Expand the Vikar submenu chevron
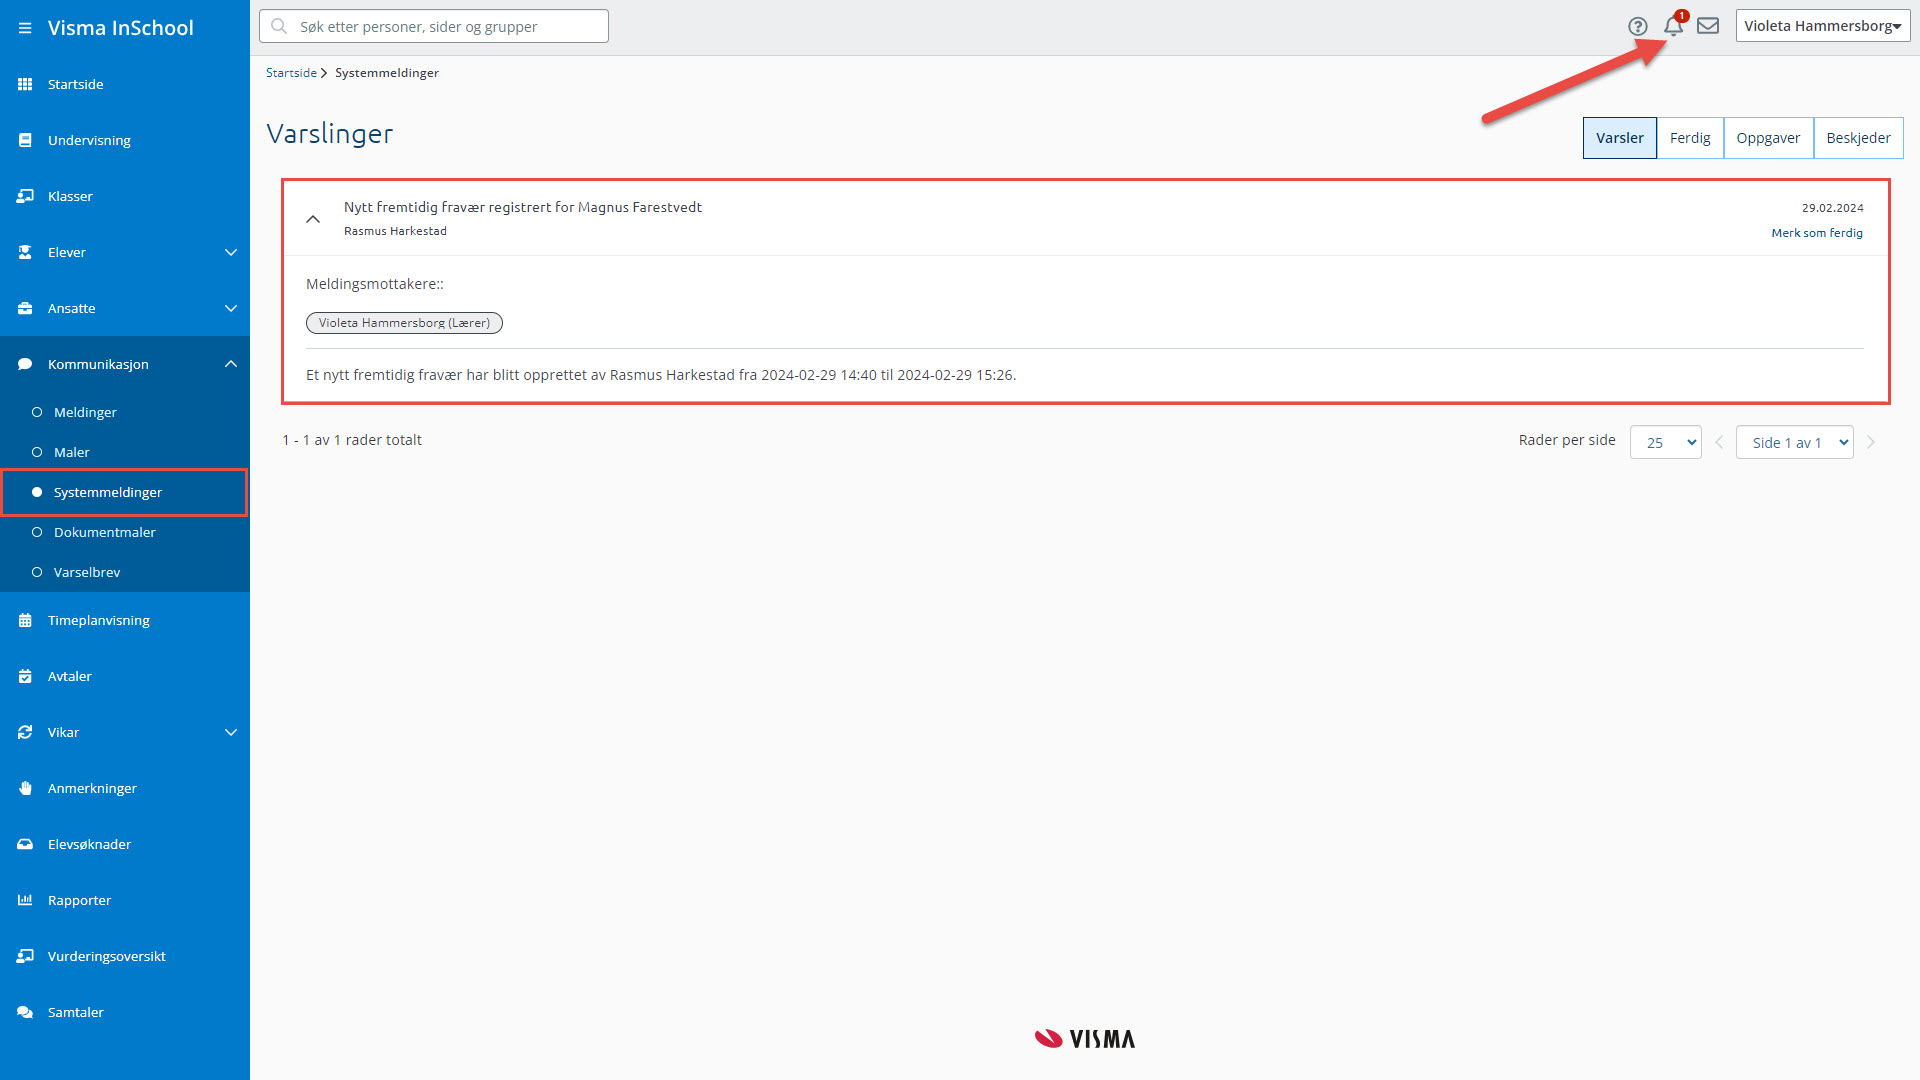The width and height of the screenshot is (1920, 1080). 231,732
